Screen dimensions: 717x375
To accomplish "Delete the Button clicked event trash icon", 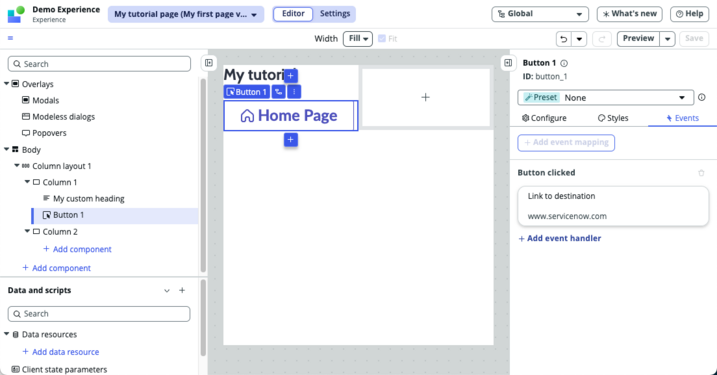I will coord(701,173).
